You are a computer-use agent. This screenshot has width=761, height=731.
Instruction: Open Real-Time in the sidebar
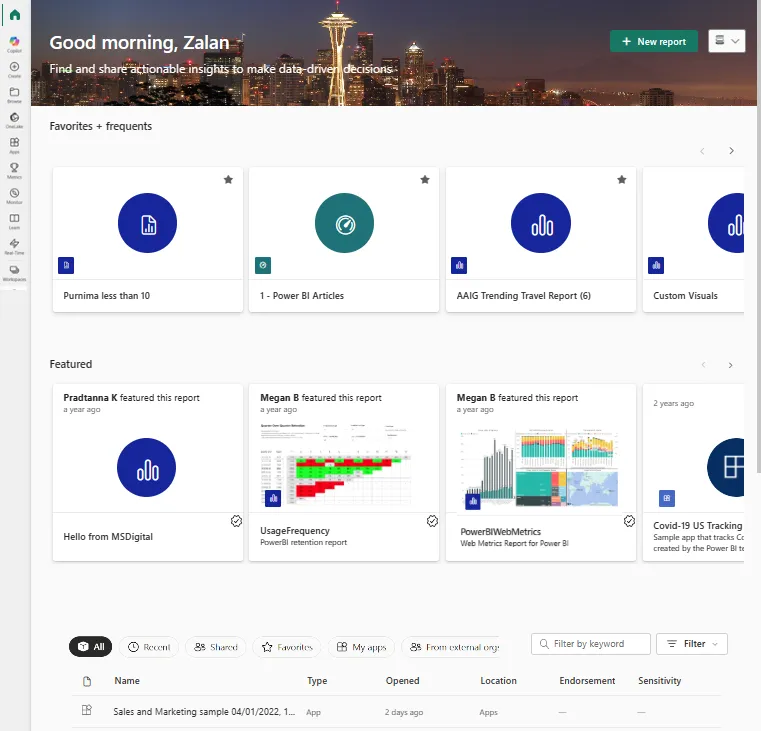15,246
